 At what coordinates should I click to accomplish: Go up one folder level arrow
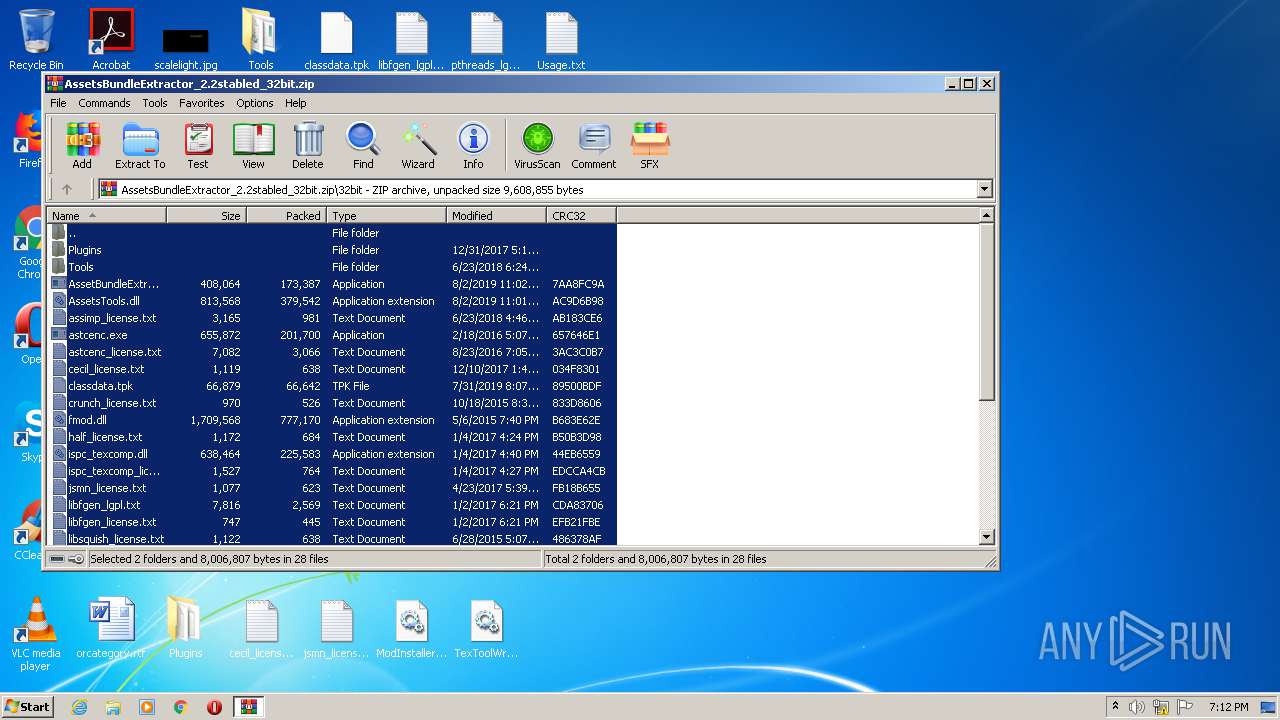point(67,189)
